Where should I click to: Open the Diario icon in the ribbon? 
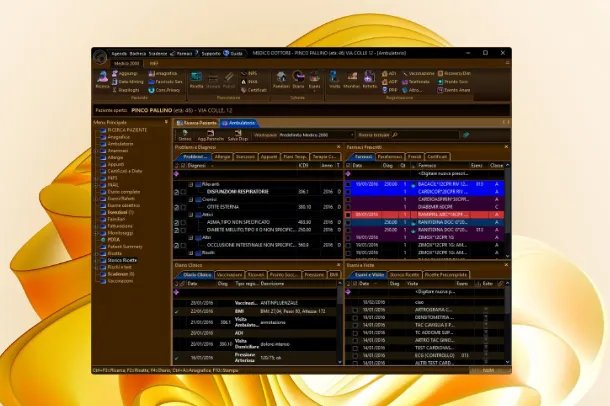pyautogui.click(x=298, y=80)
